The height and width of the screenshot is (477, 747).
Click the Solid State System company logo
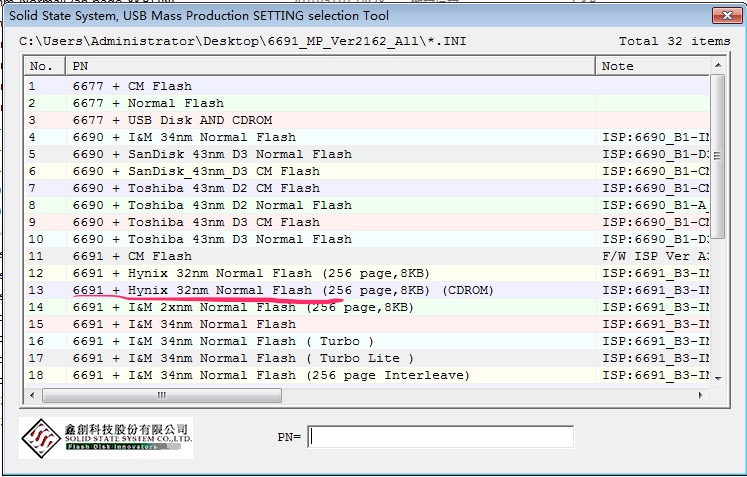click(x=106, y=438)
